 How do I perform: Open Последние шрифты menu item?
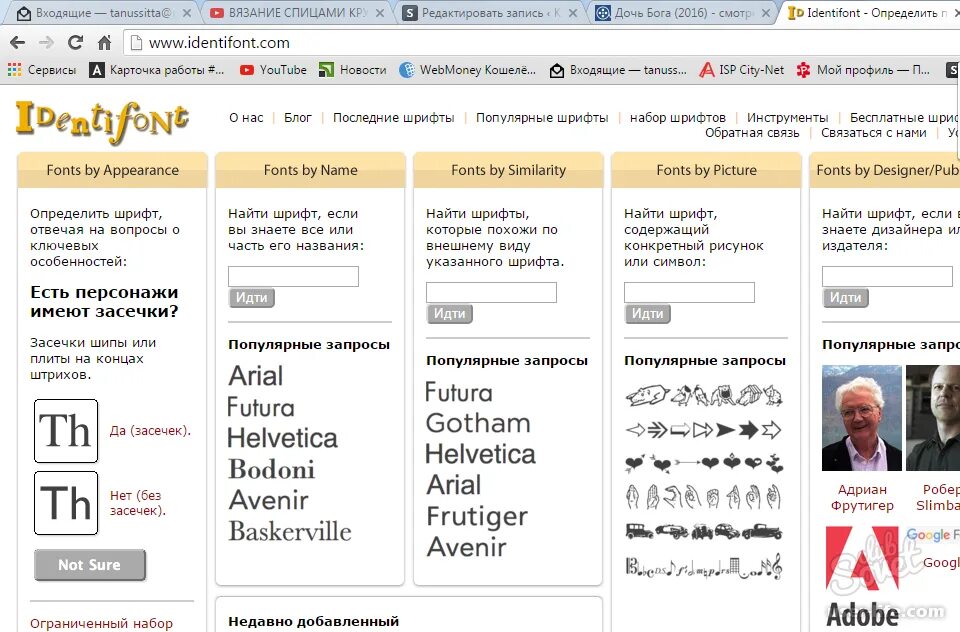394,118
